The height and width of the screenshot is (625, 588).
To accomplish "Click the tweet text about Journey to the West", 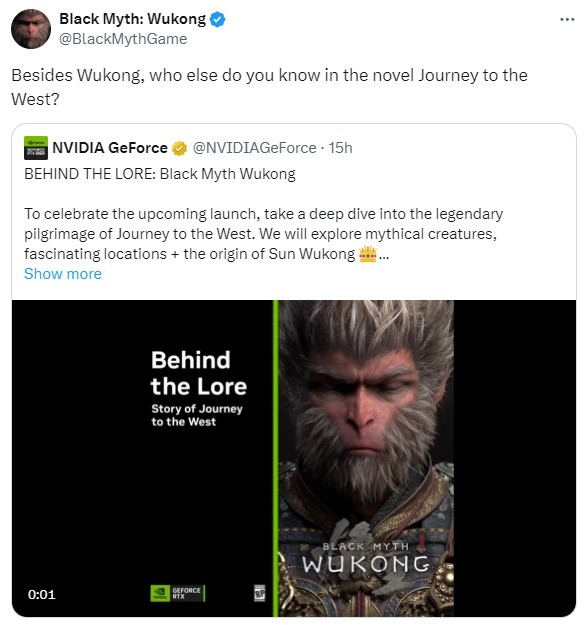I will click(269, 87).
